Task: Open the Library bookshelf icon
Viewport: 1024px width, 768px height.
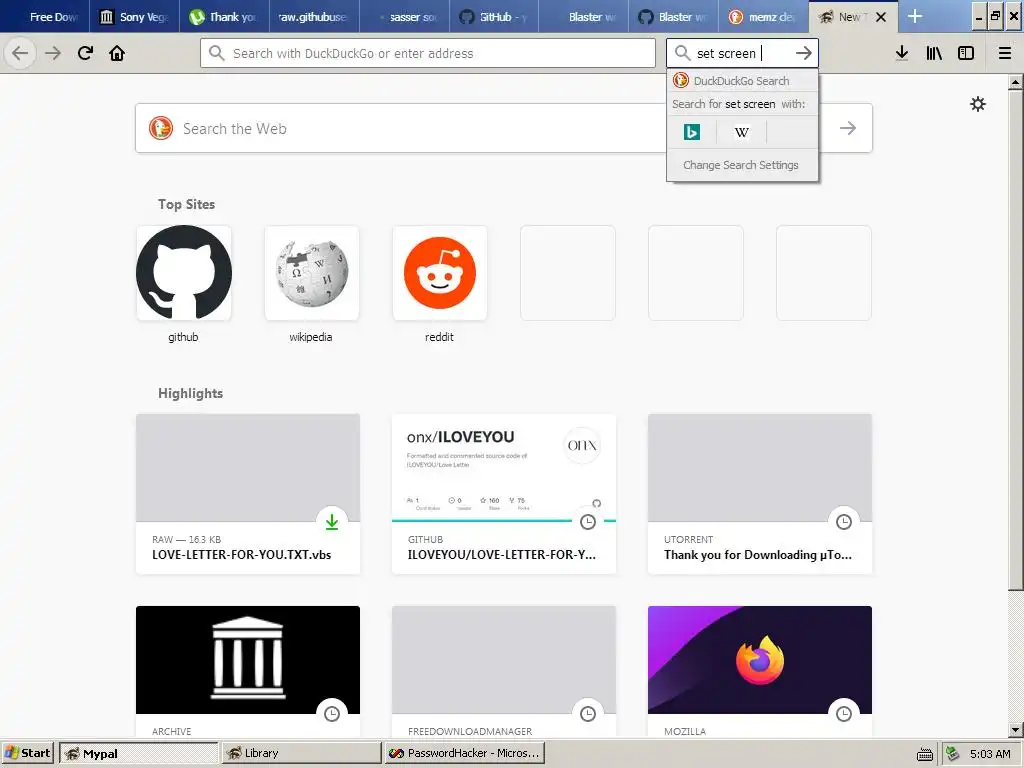Action: click(934, 53)
